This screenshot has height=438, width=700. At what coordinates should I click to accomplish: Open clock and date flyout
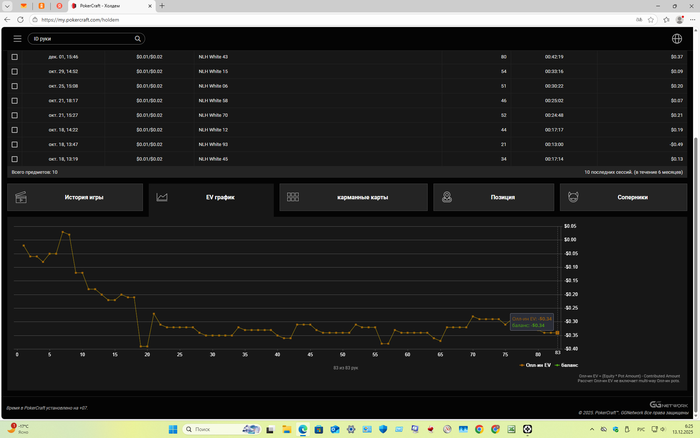tap(683, 429)
